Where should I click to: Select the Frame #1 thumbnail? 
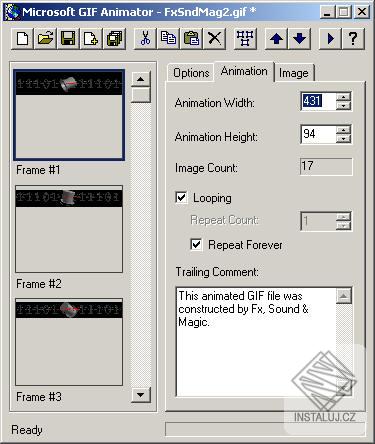(x=69, y=115)
